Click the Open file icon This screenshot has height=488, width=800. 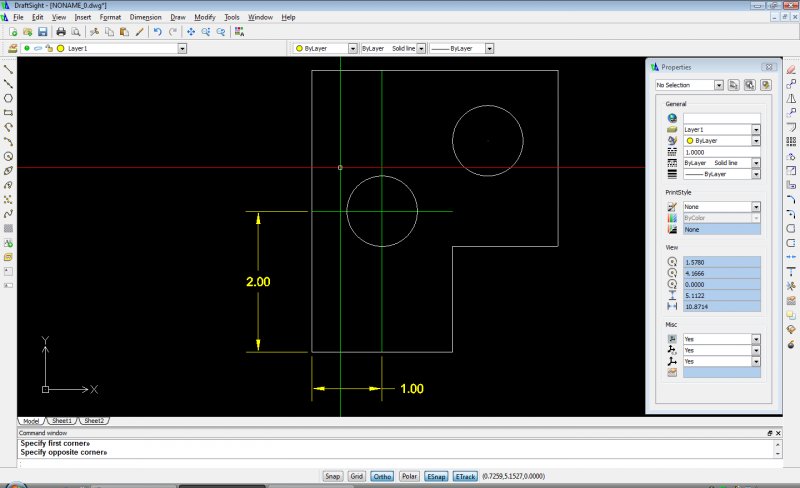click(28, 32)
